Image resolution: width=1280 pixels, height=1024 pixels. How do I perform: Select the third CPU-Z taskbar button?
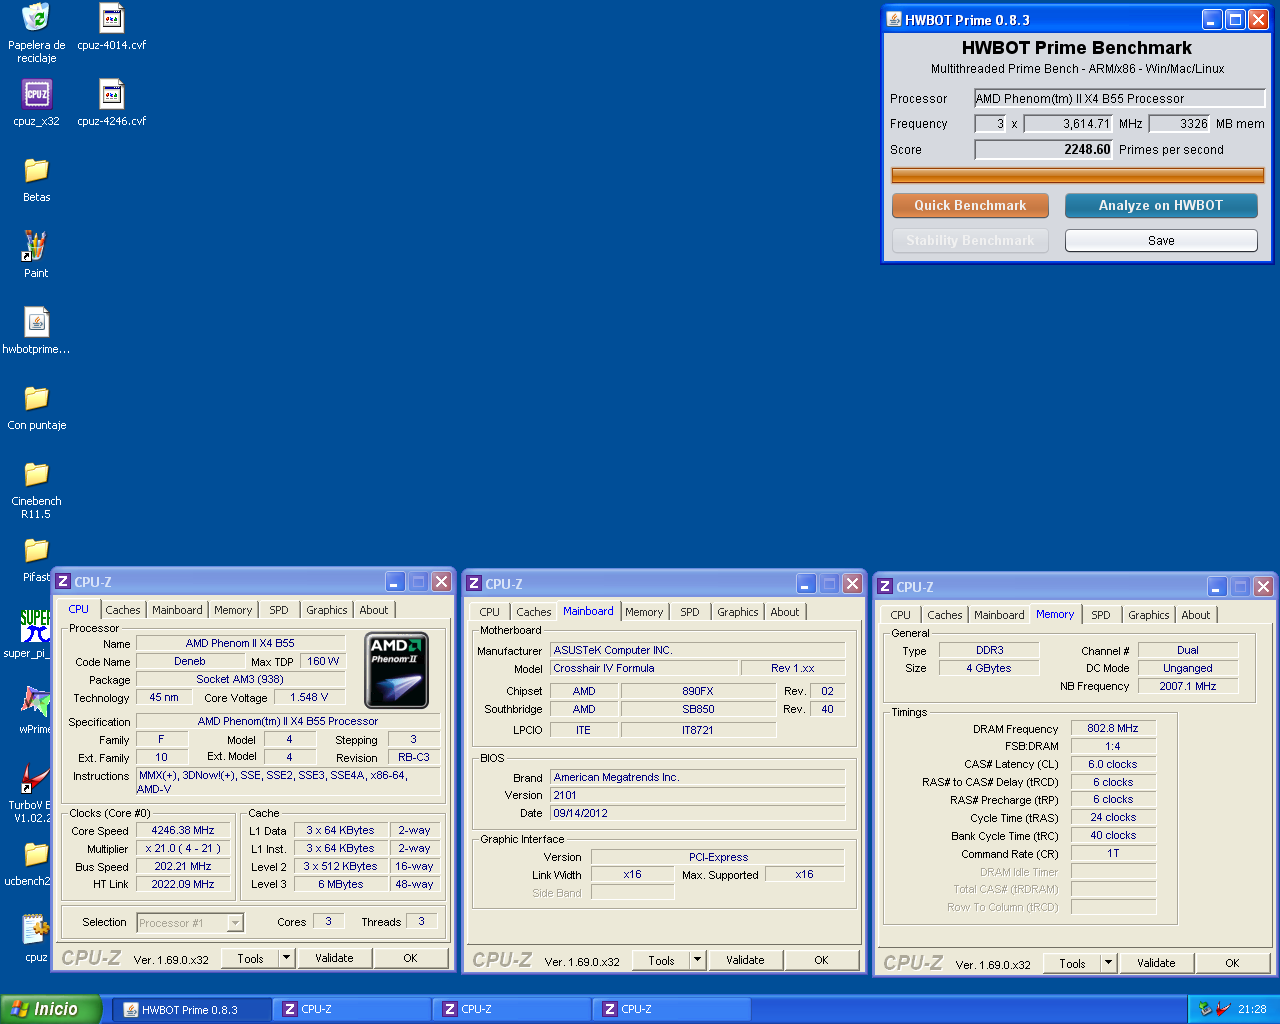673,1009
